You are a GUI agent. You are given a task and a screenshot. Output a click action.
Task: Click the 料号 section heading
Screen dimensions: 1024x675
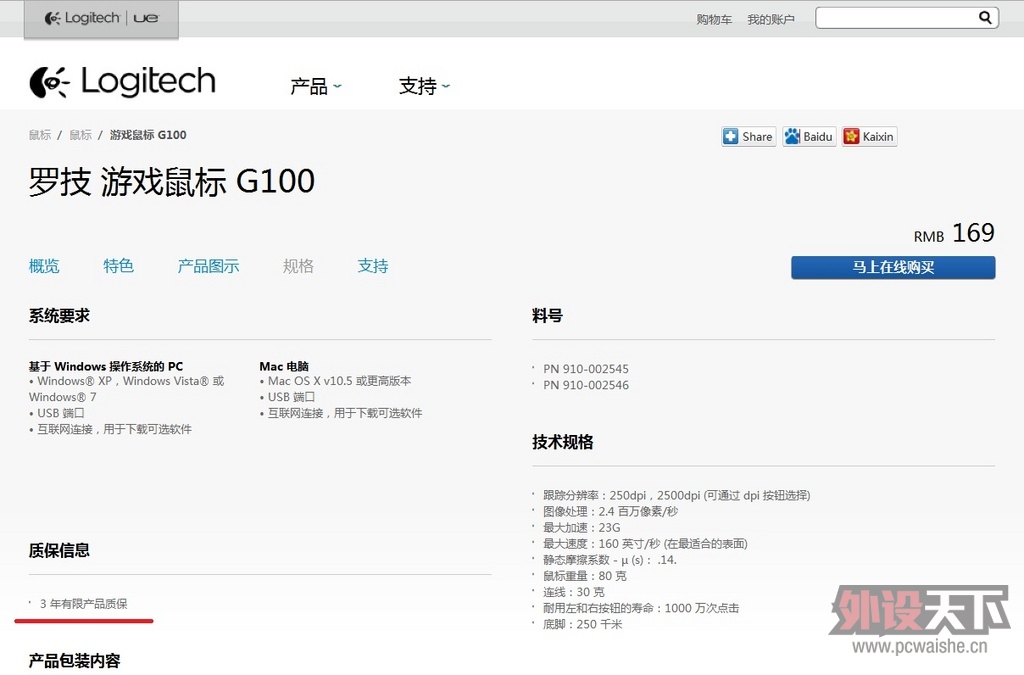547,316
